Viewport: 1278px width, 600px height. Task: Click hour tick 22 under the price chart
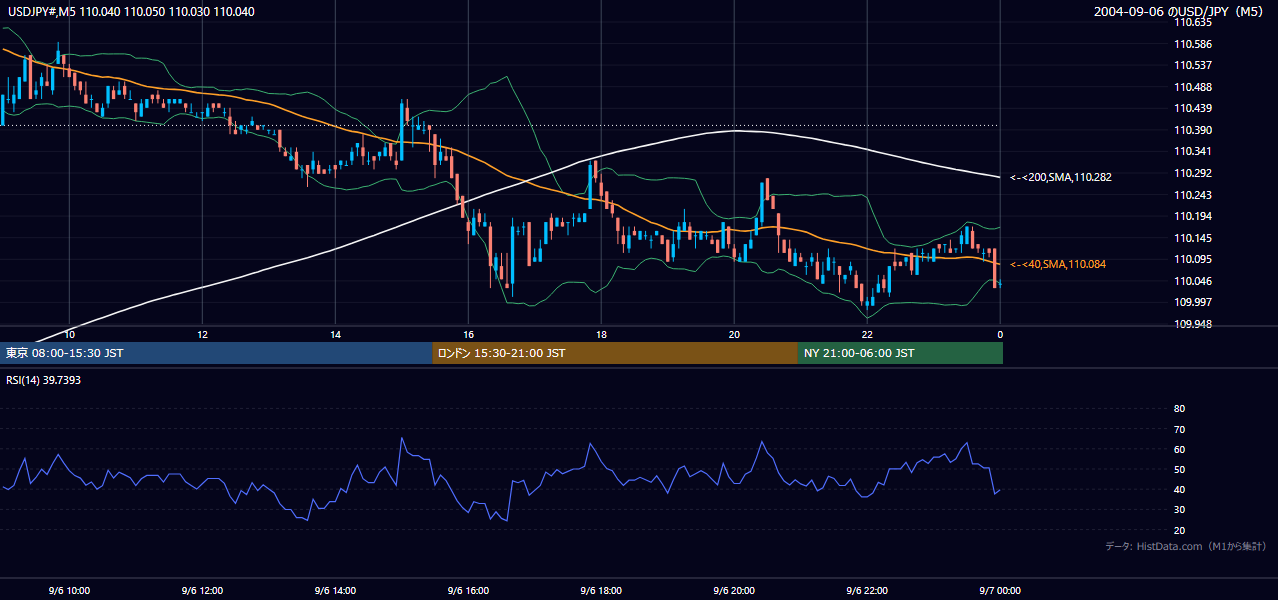point(867,334)
